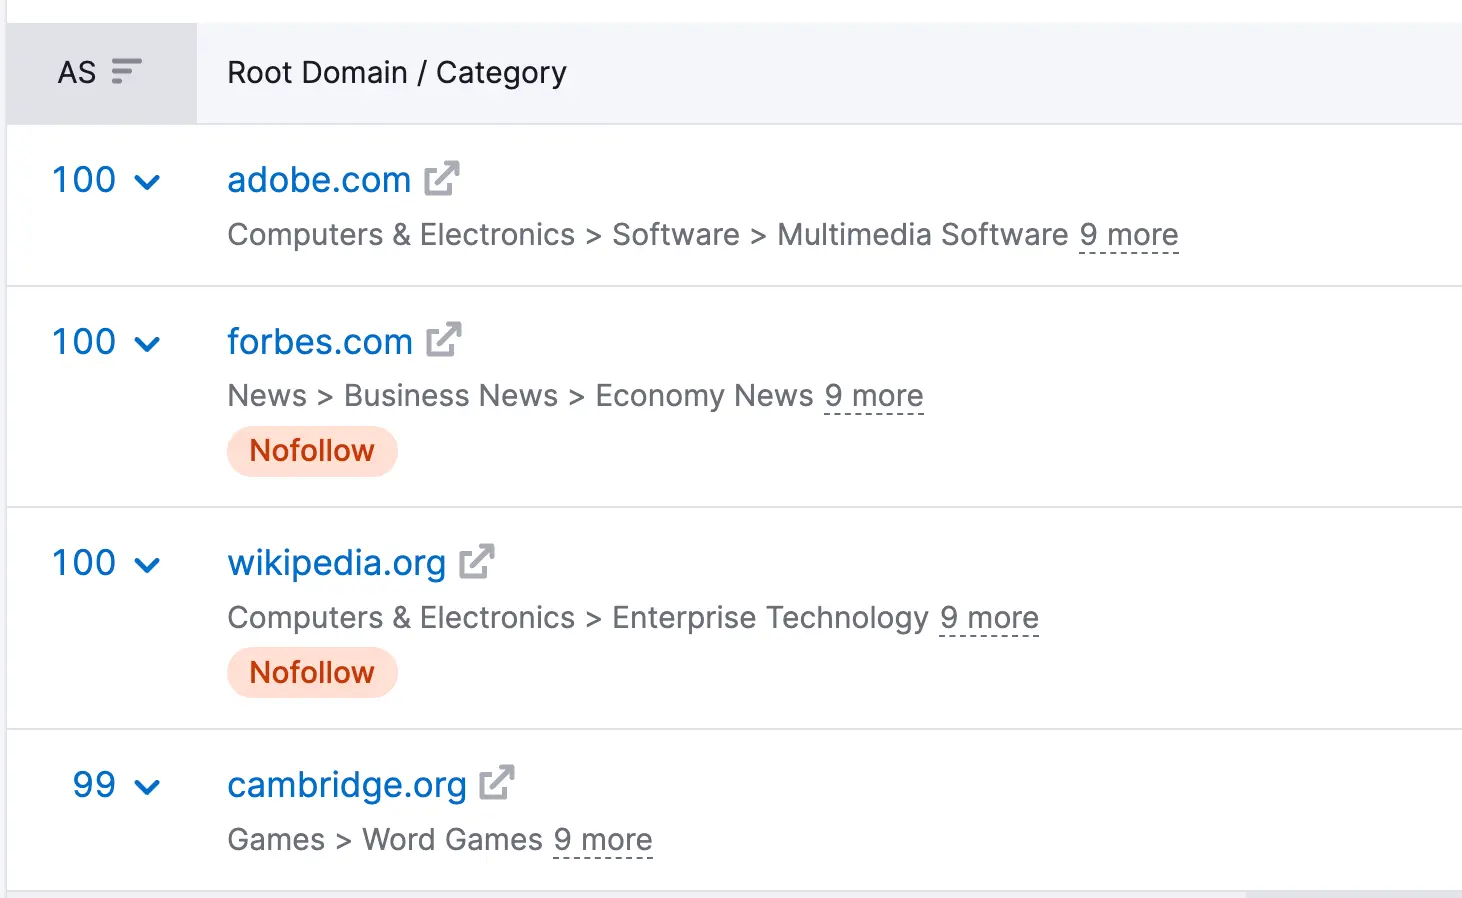Show 9 more categories for adobe.com
This screenshot has width=1462, height=898.
tap(1129, 235)
